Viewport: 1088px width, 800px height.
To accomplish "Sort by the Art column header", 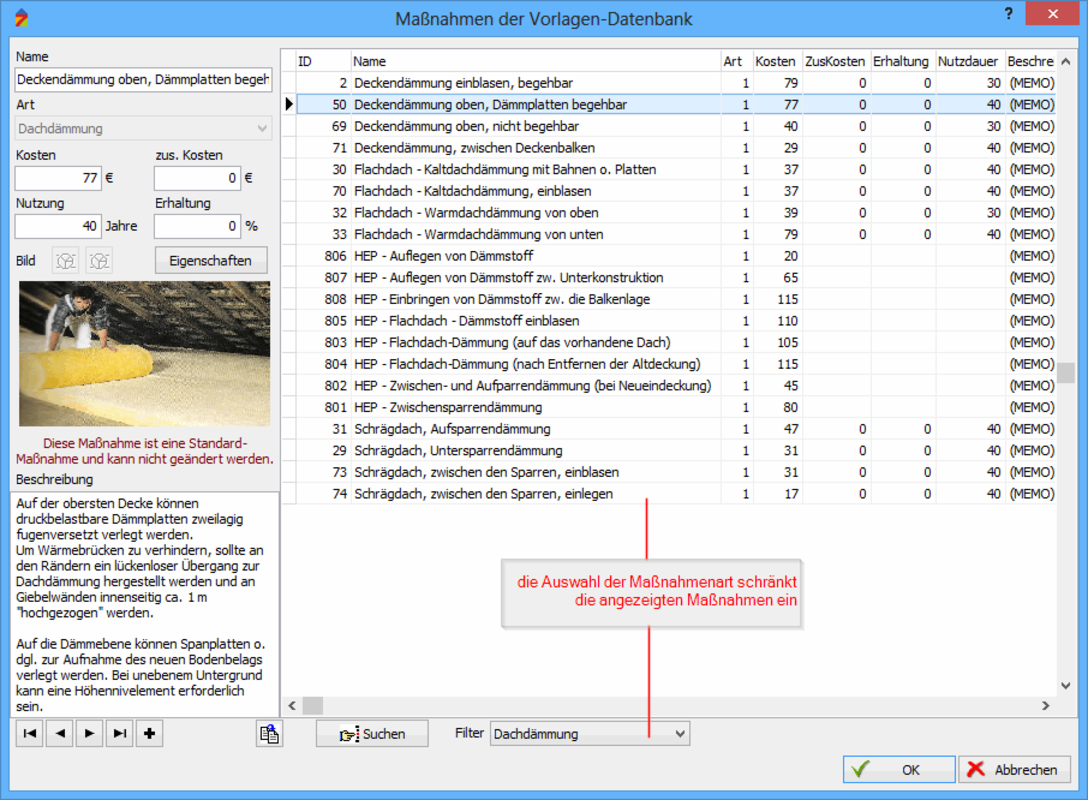I will (x=737, y=61).
